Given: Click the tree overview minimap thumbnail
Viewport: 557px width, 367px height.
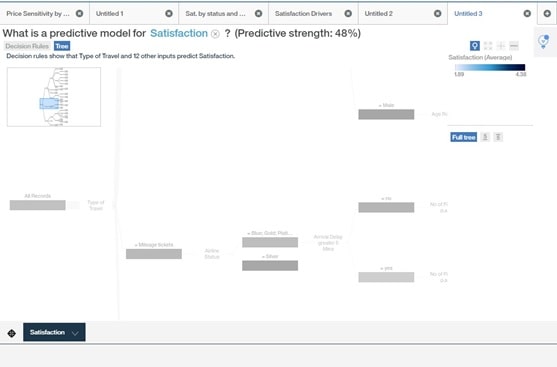Looking at the screenshot, I should point(54,97).
